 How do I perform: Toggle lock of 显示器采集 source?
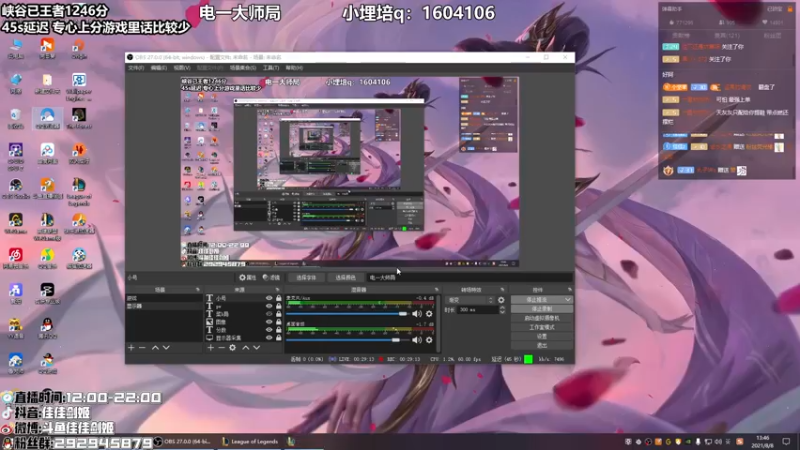point(279,338)
